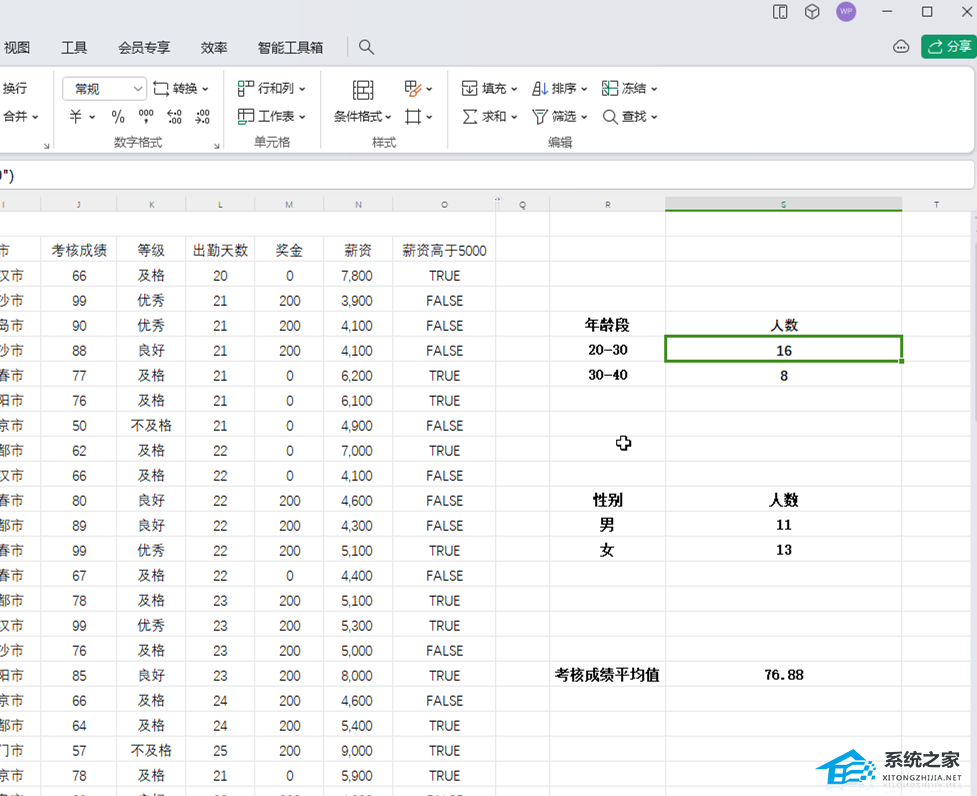
Task: Open 行和列 rows and columns menu
Action: tap(272, 88)
